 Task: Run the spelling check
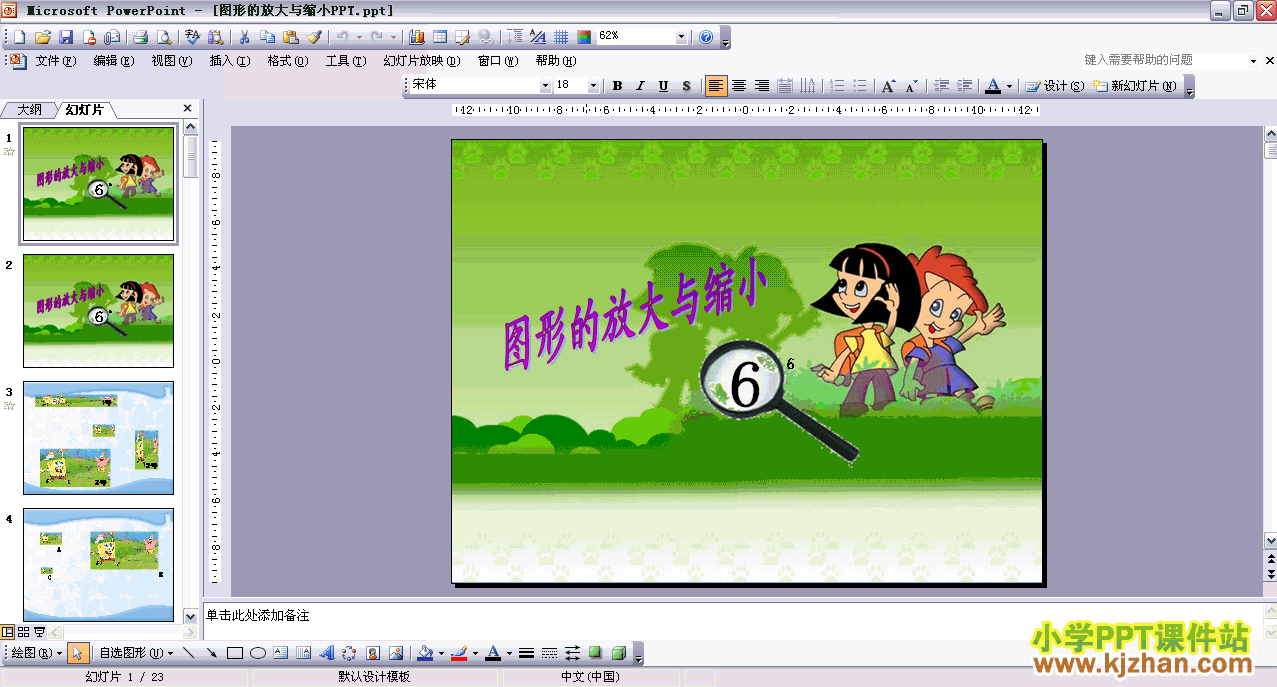[x=192, y=37]
